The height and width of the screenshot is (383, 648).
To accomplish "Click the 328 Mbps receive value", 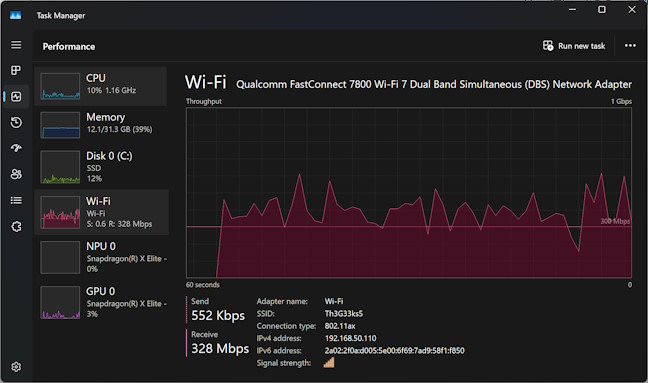I will pyautogui.click(x=220, y=348).
